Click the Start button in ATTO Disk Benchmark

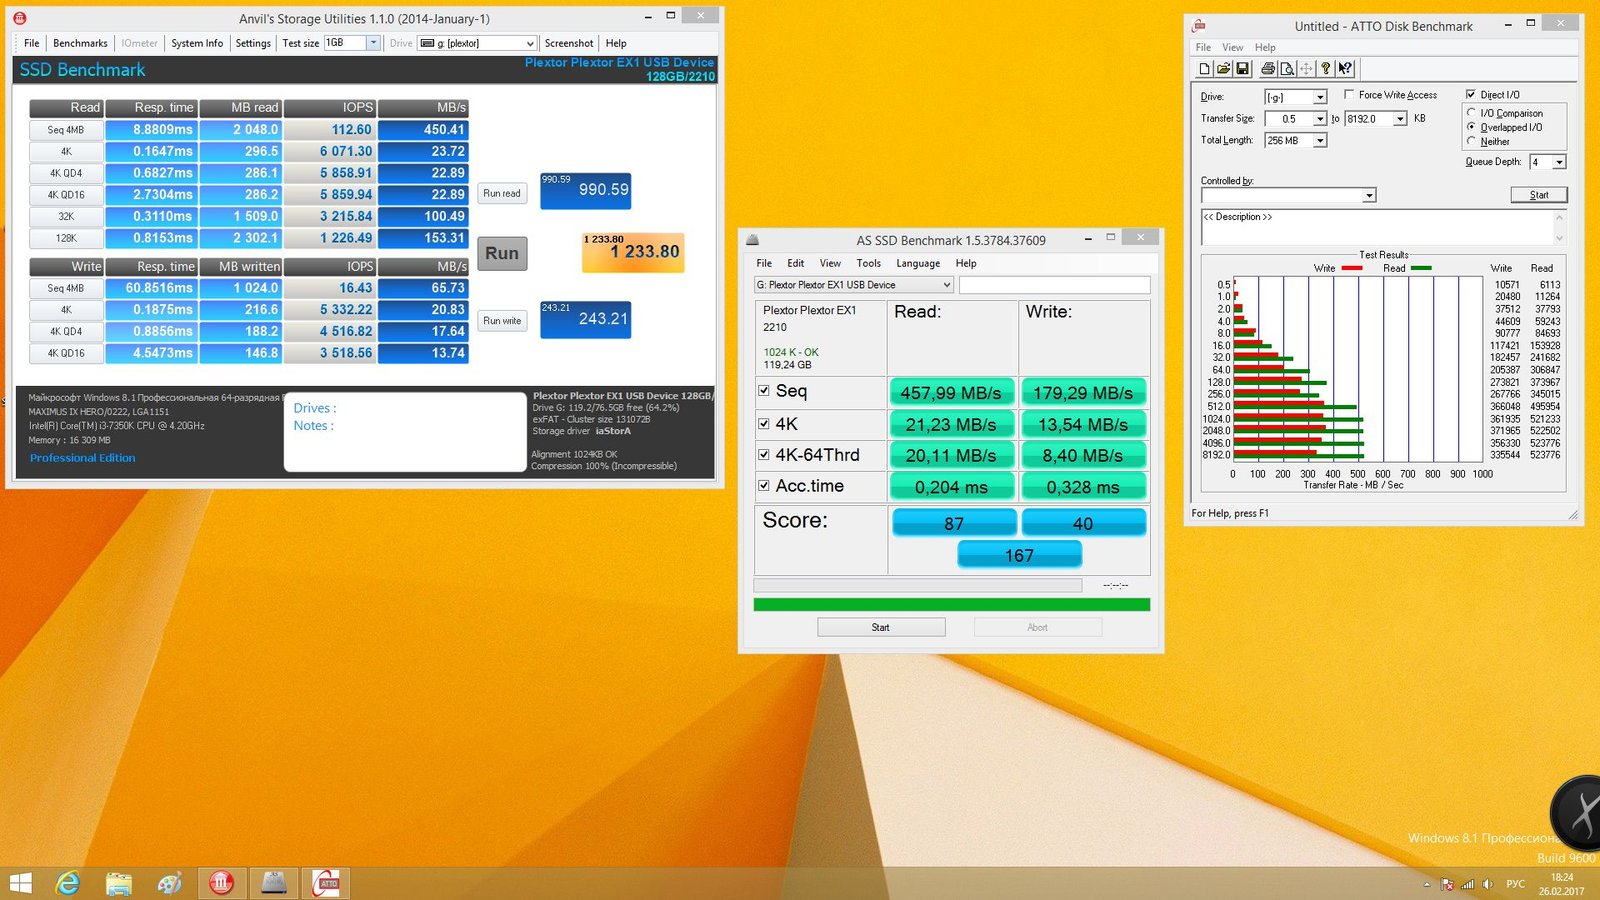[x=1539, y=195]
